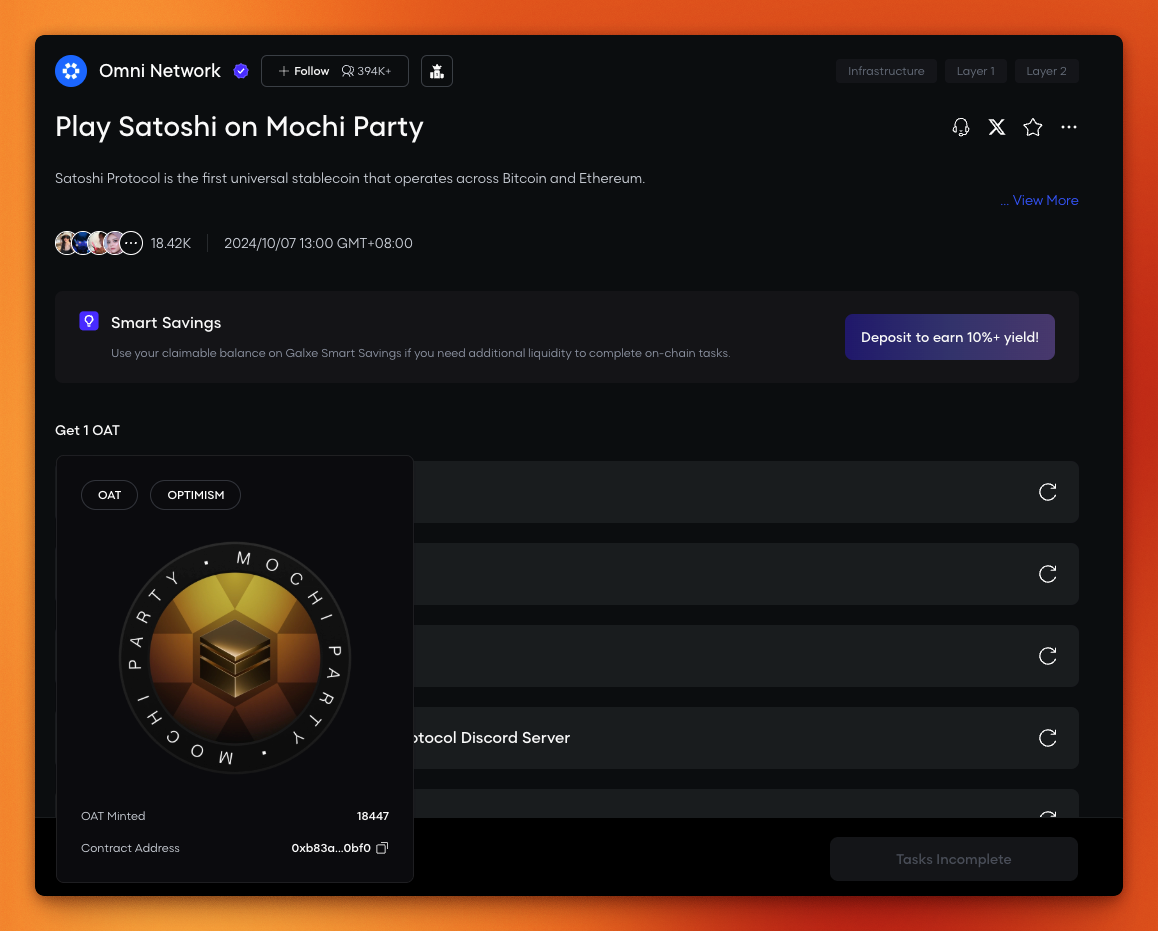1158x931 pixels.
Task: Open the leaderboard podium icon button
Action: (436, 71)
